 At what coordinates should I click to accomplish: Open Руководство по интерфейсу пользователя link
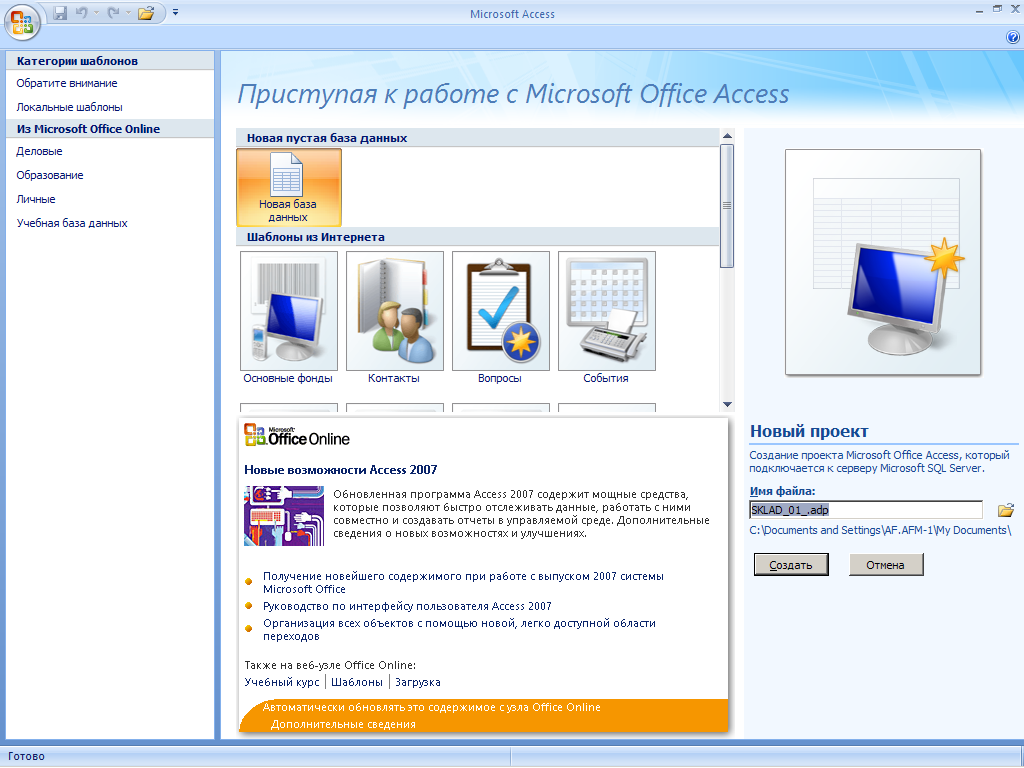(407, 606)
